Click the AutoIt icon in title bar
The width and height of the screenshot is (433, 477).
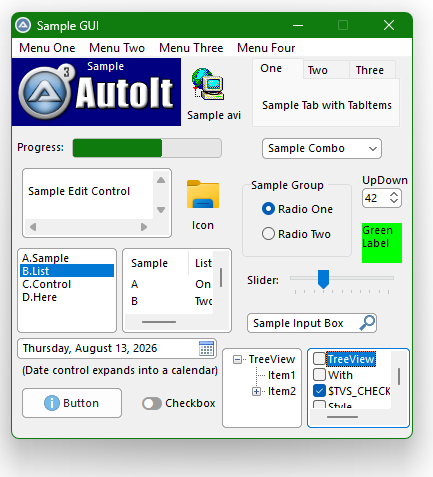click(23, 25)
